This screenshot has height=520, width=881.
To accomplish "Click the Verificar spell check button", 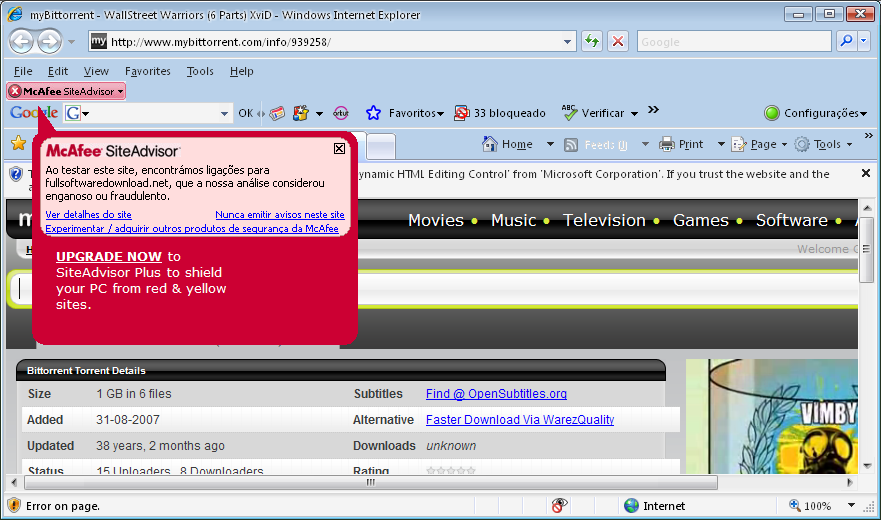I will tap(593, 113).
